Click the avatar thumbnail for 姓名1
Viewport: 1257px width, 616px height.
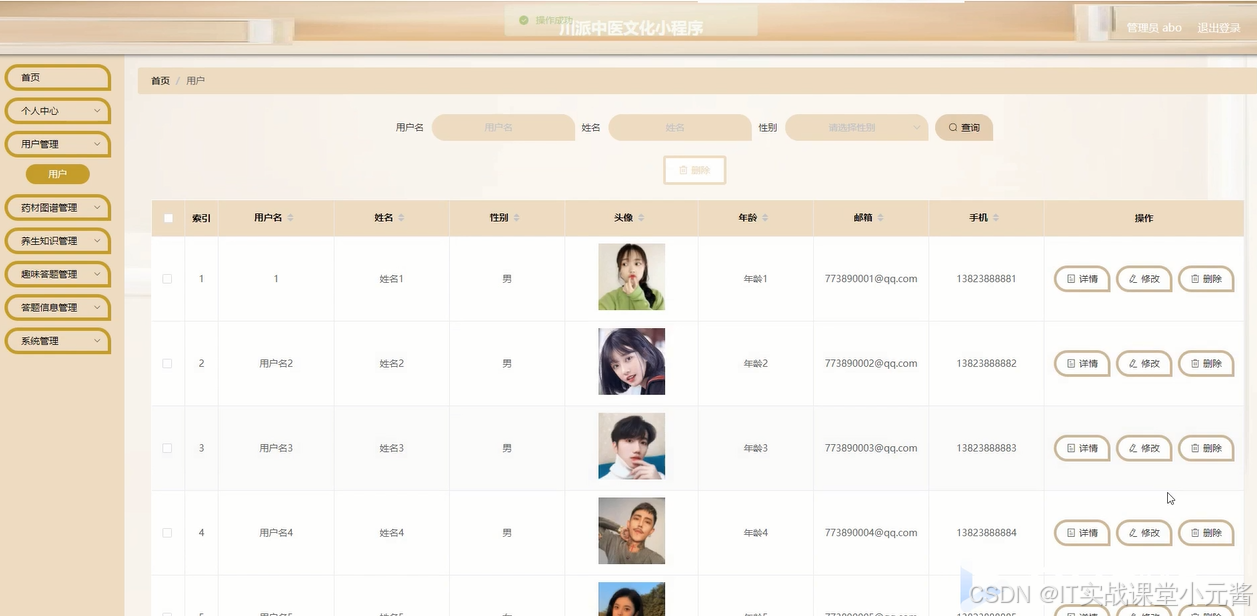[x=631, y=277]
